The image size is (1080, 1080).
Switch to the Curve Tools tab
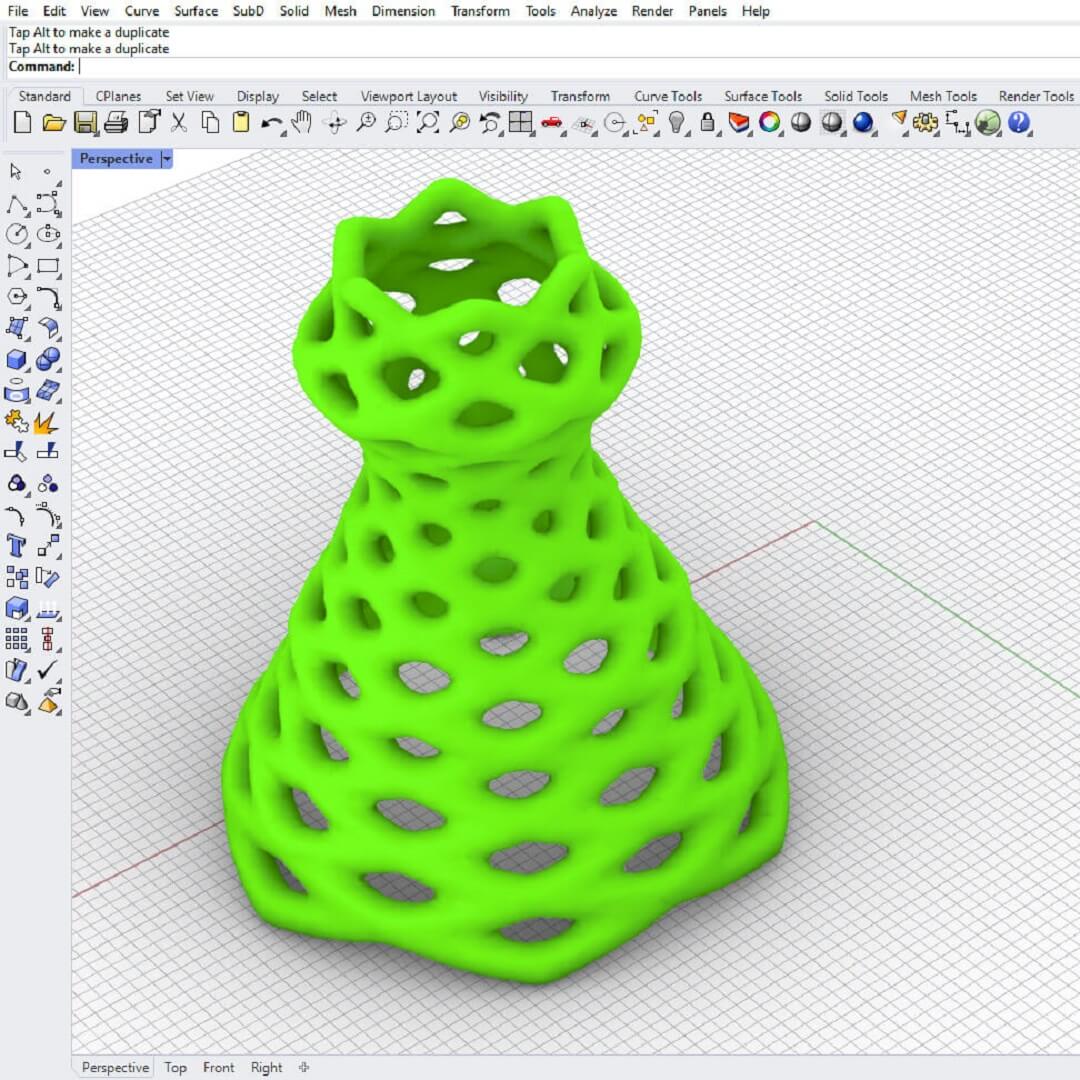[x=668, y=96]
